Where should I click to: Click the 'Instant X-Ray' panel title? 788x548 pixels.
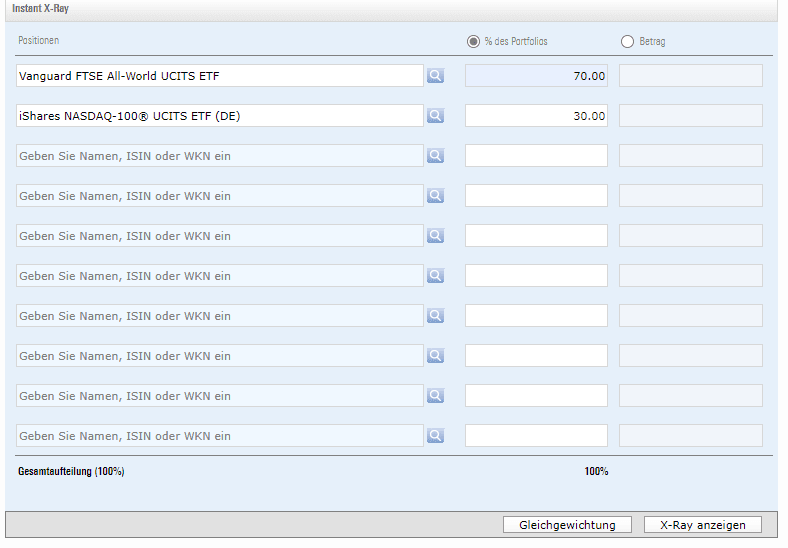point(40,9)
